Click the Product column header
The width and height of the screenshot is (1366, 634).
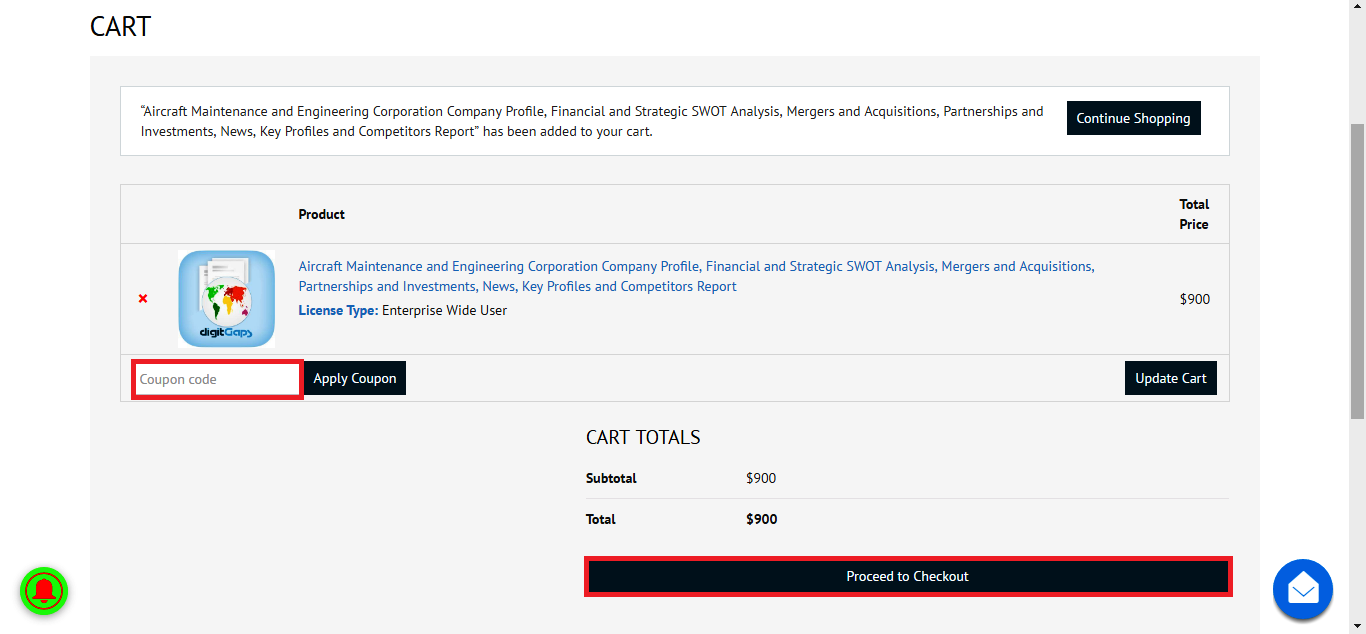321,214
